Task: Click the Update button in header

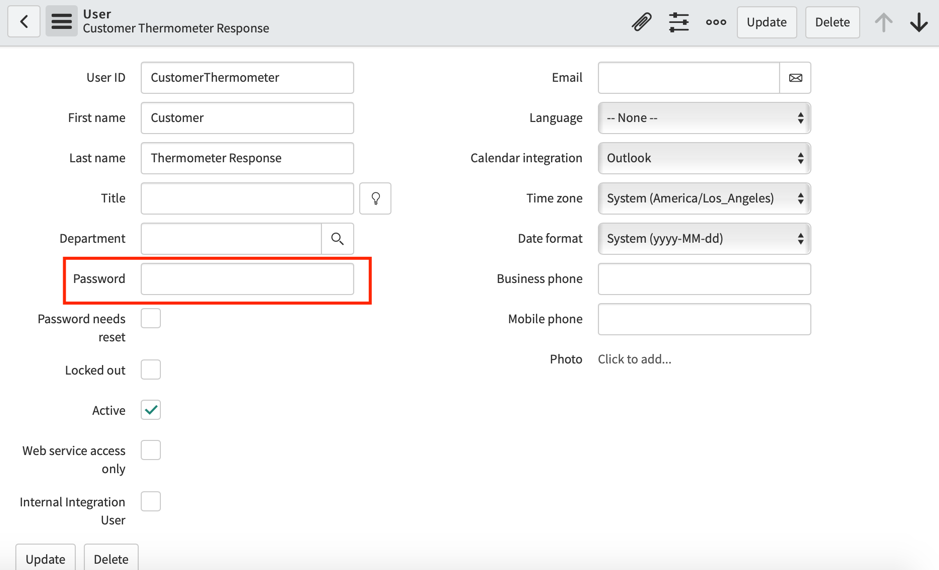Action: [x=767, y=22]
